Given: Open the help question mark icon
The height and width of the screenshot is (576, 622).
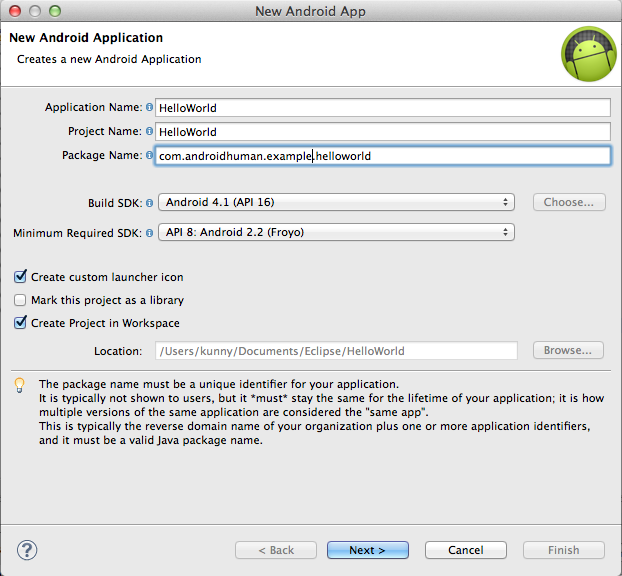Looking at the screenshot, I should [x=27, y=550].
